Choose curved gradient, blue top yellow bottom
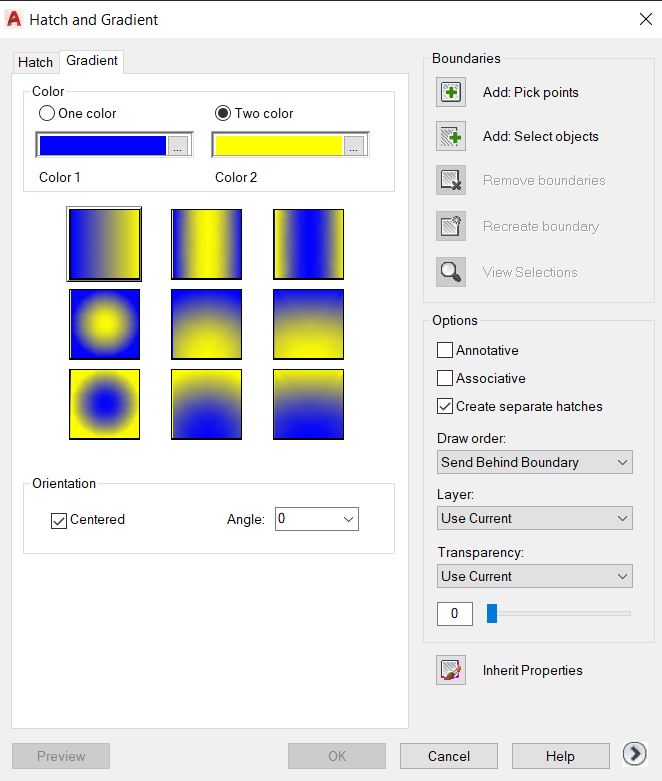This screenshot has width=662, height=781. click(x=308, y=324)
